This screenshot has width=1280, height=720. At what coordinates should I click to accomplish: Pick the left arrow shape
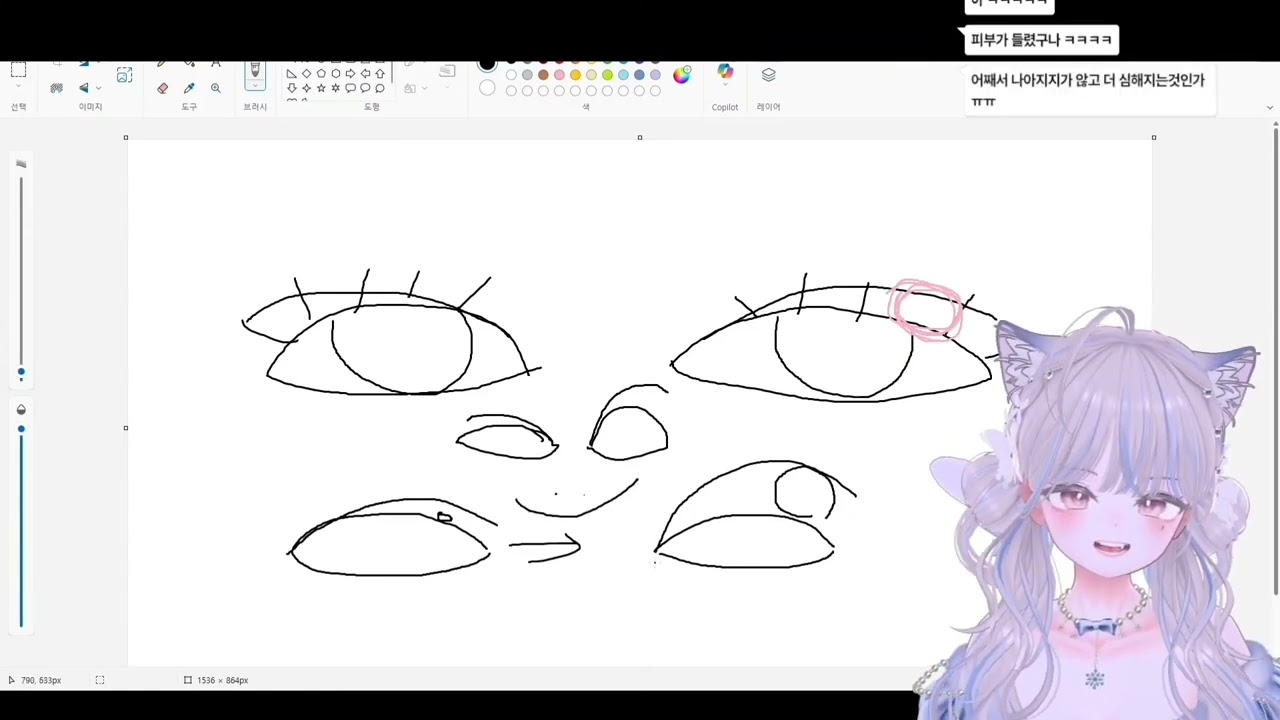point(365,74)
